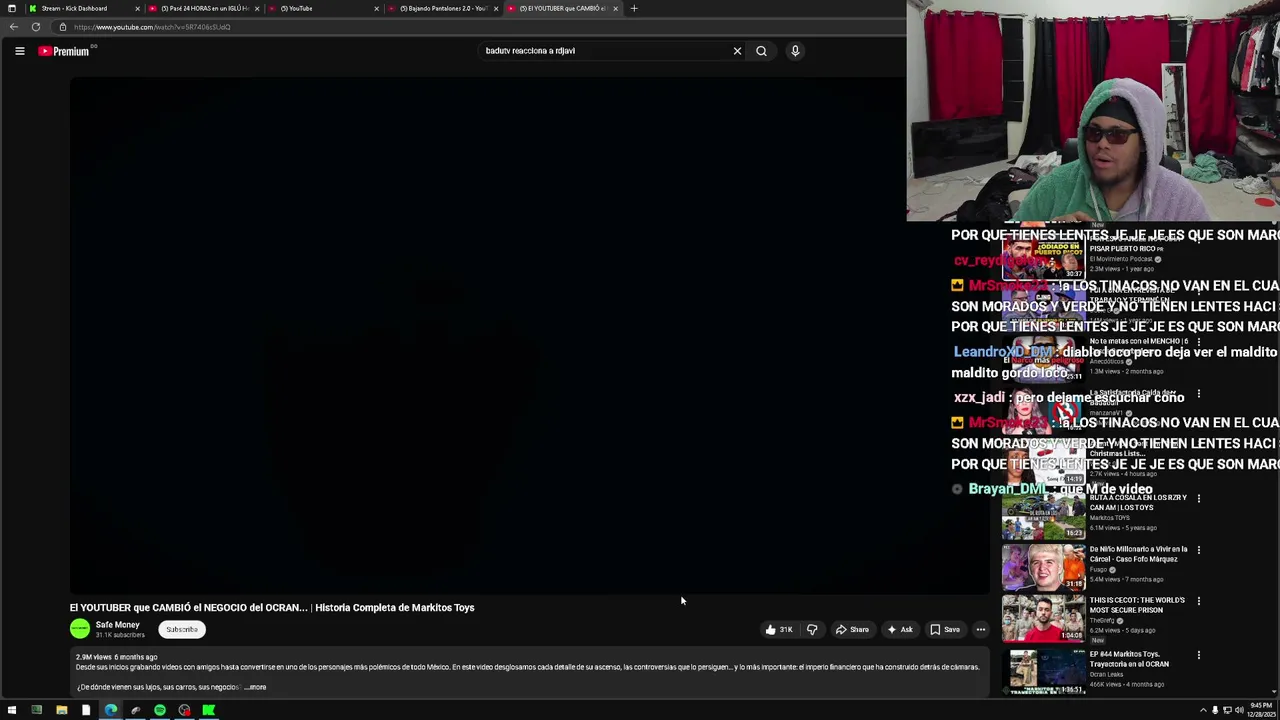Close the Bajando Pantalones 2.0 tab

496,8
